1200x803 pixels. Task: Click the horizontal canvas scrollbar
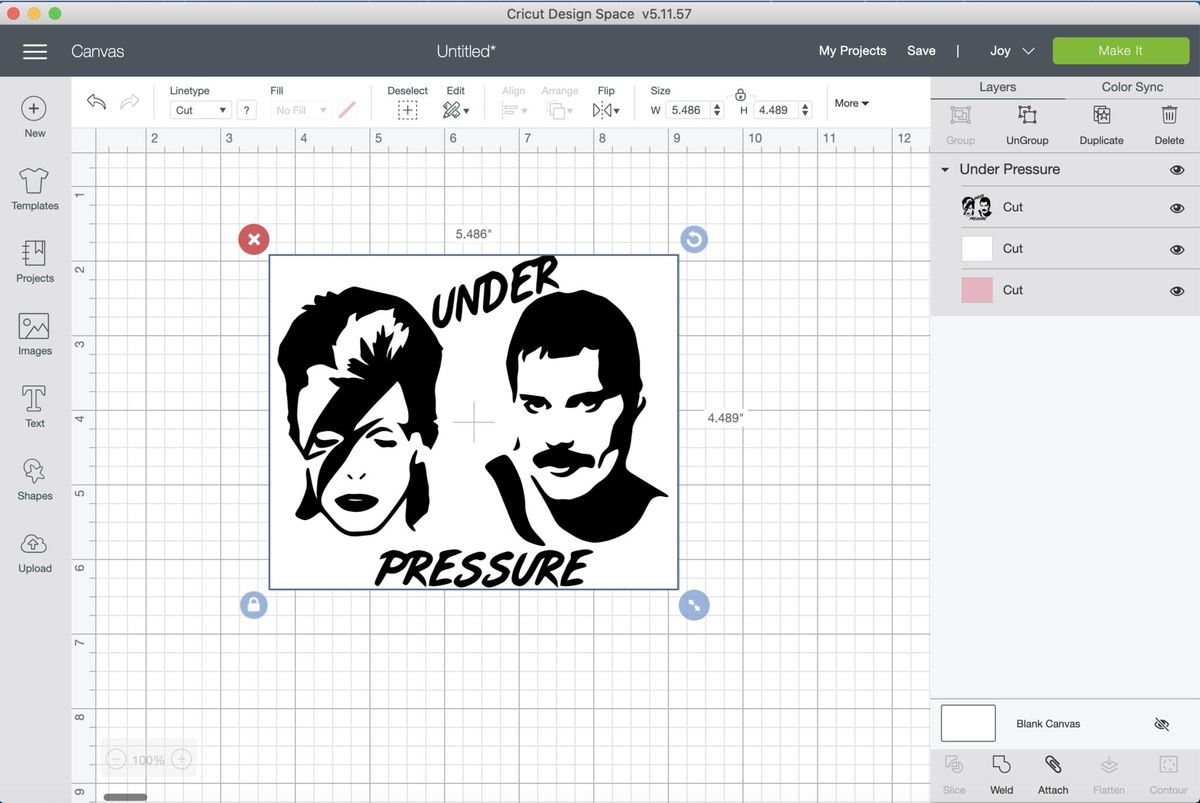point(125,797)
